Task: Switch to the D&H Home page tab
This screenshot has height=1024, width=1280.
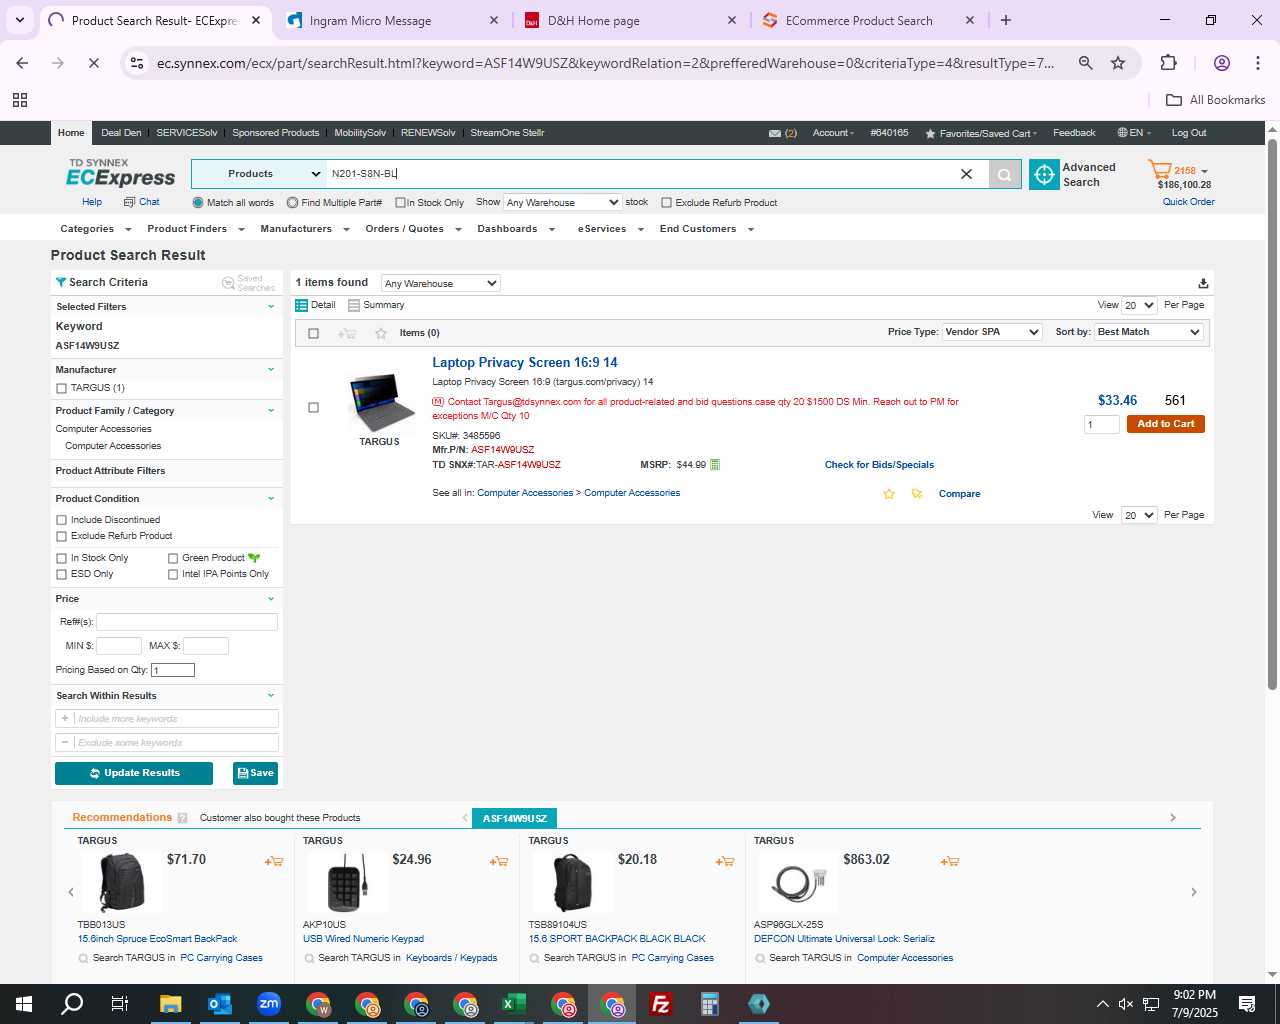Action: coord(630,20)
